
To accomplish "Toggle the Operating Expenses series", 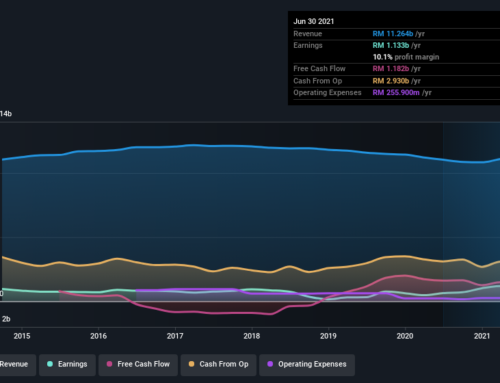I will [307, 365].
